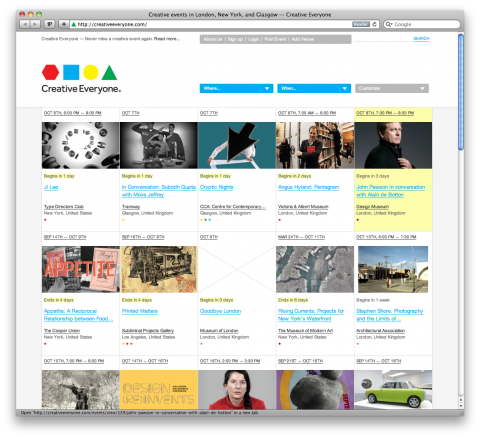The height and width of the screenshot is (438, 480).
Task: Click the yellow circle logo shape
Action: tap(90, 72)
